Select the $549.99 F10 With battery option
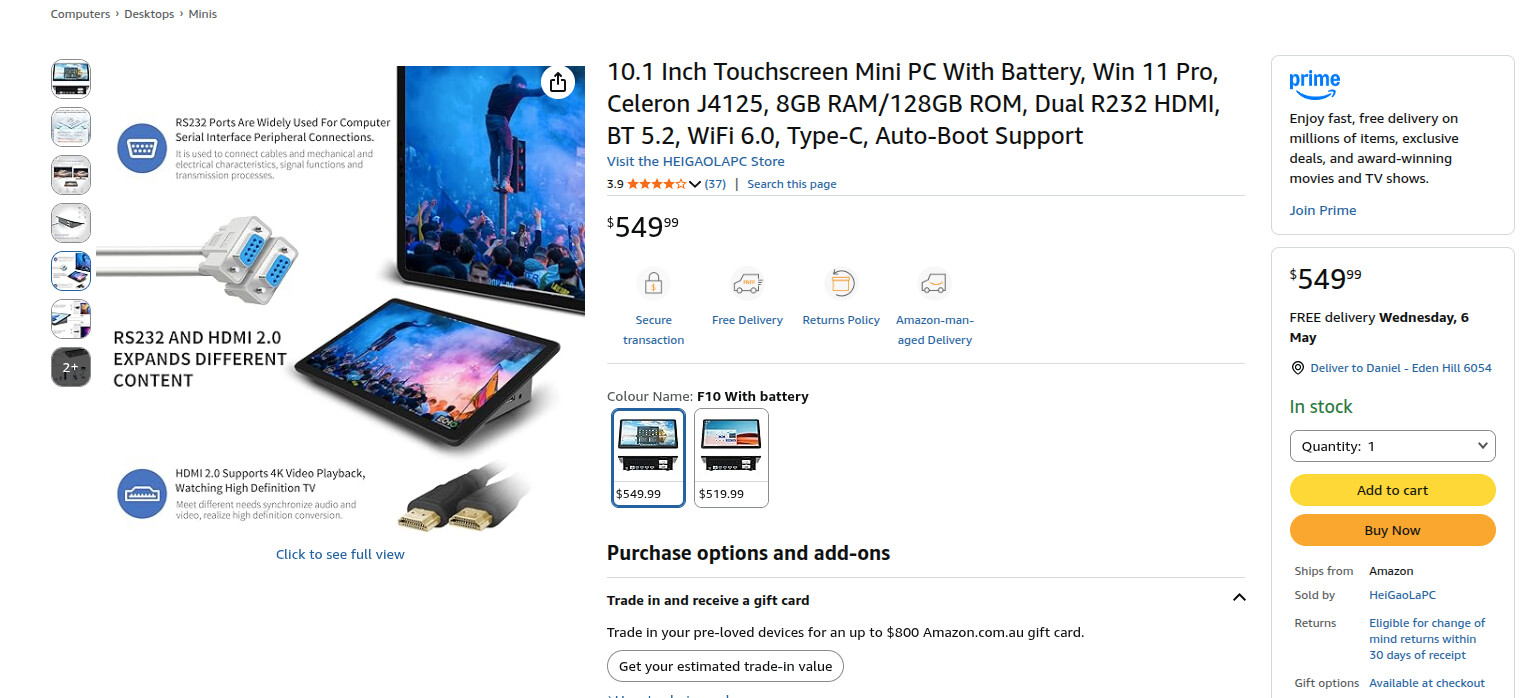Screen dimensions: 1530x698 [649, 458]
